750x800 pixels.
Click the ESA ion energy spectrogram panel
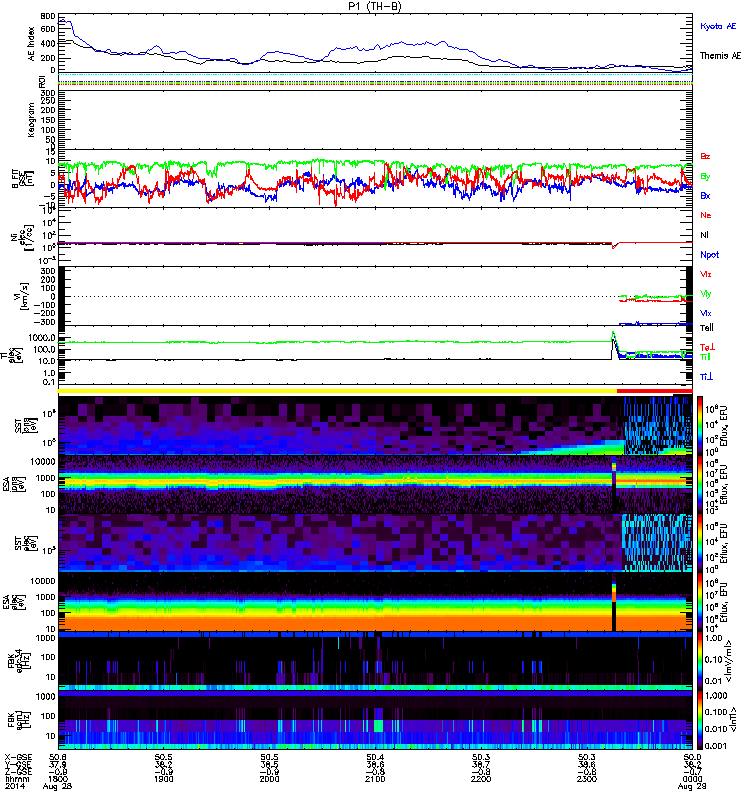(375, 484)
